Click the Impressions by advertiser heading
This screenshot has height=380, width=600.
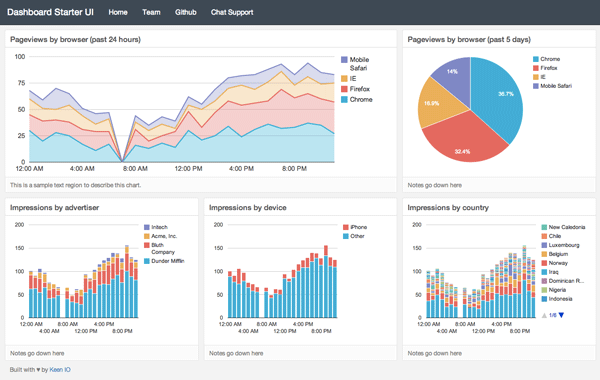54,207
